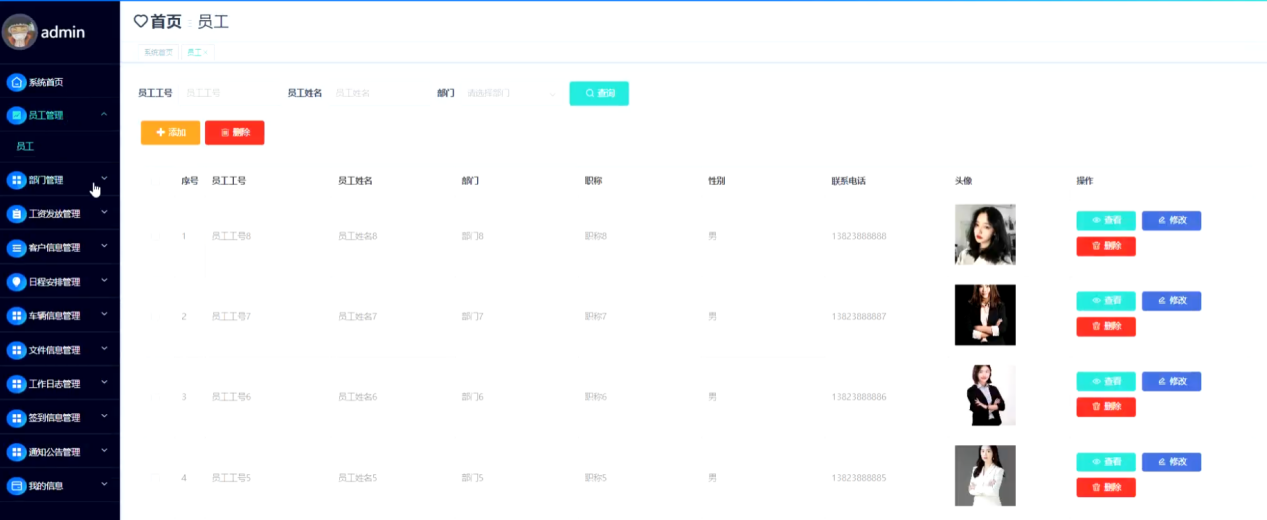Open avatar photo of 员工姓名6

(x=985, y=396)
